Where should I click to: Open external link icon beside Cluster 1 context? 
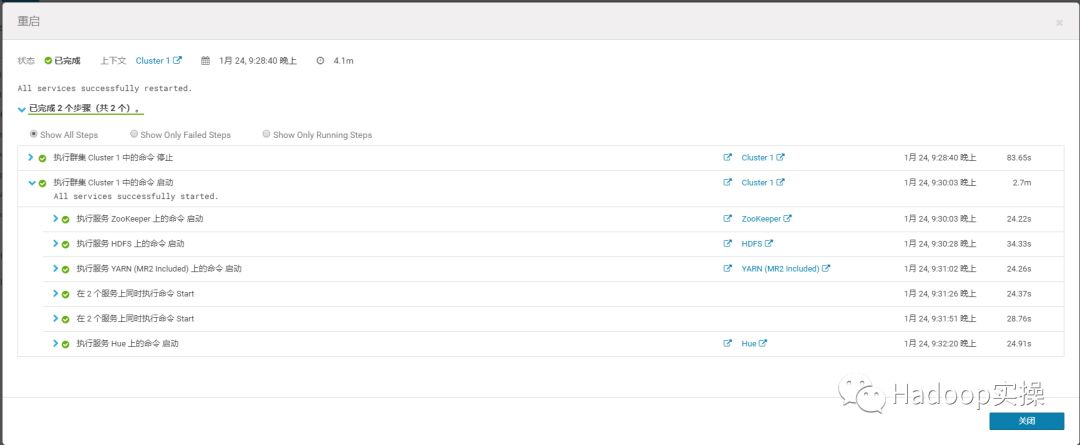pyautogui.click(x=177, y=61)
